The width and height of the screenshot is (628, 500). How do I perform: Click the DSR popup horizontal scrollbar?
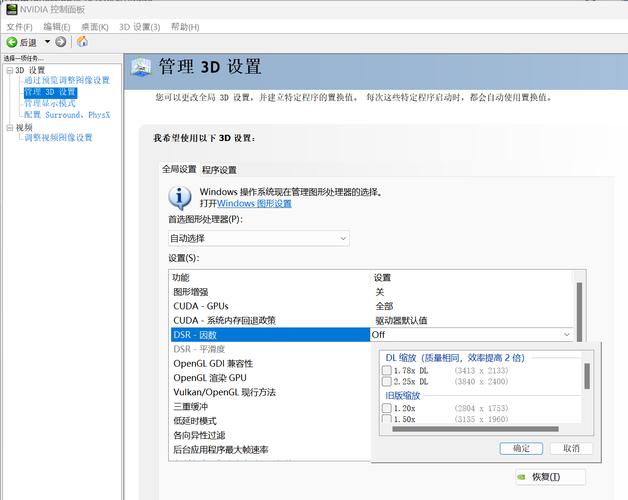pos(475,429)
